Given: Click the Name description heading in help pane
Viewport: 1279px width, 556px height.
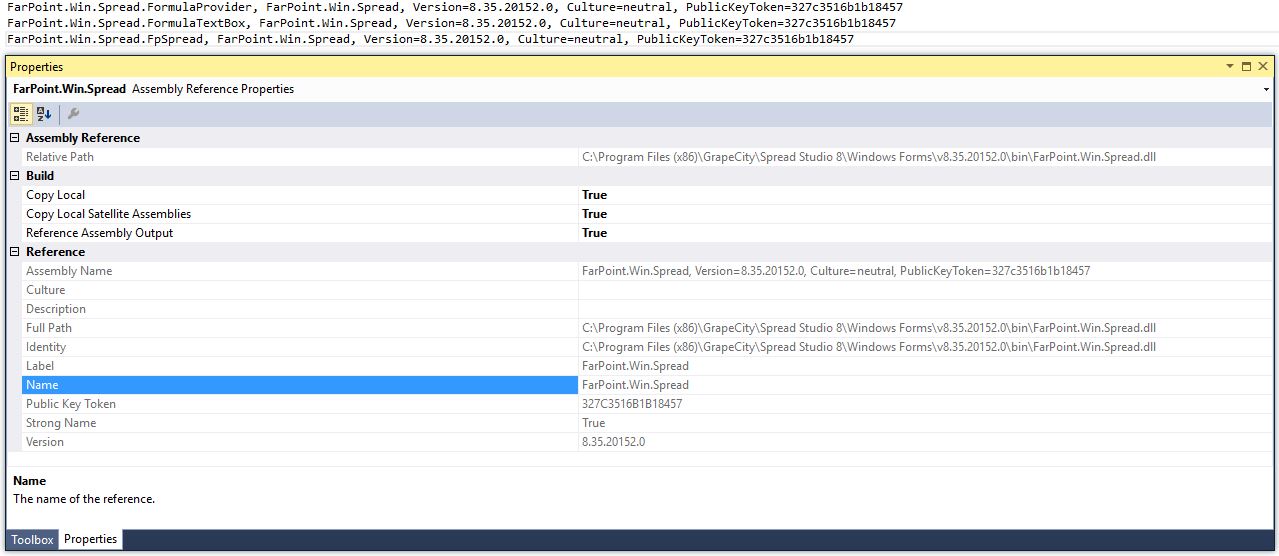Looking at the screenshot, I should (29, 481).
